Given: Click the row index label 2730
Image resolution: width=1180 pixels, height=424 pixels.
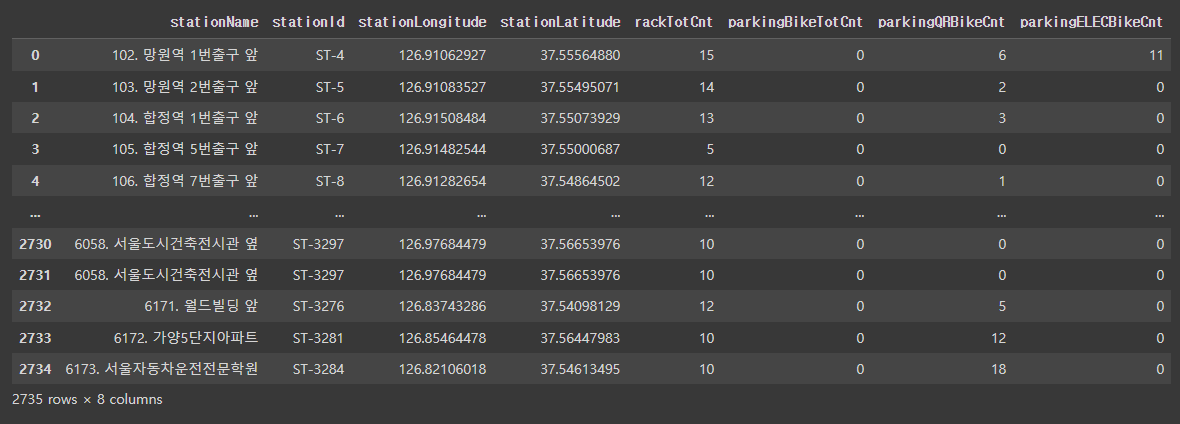Looking at the screenshot, I should click(35, 244).
